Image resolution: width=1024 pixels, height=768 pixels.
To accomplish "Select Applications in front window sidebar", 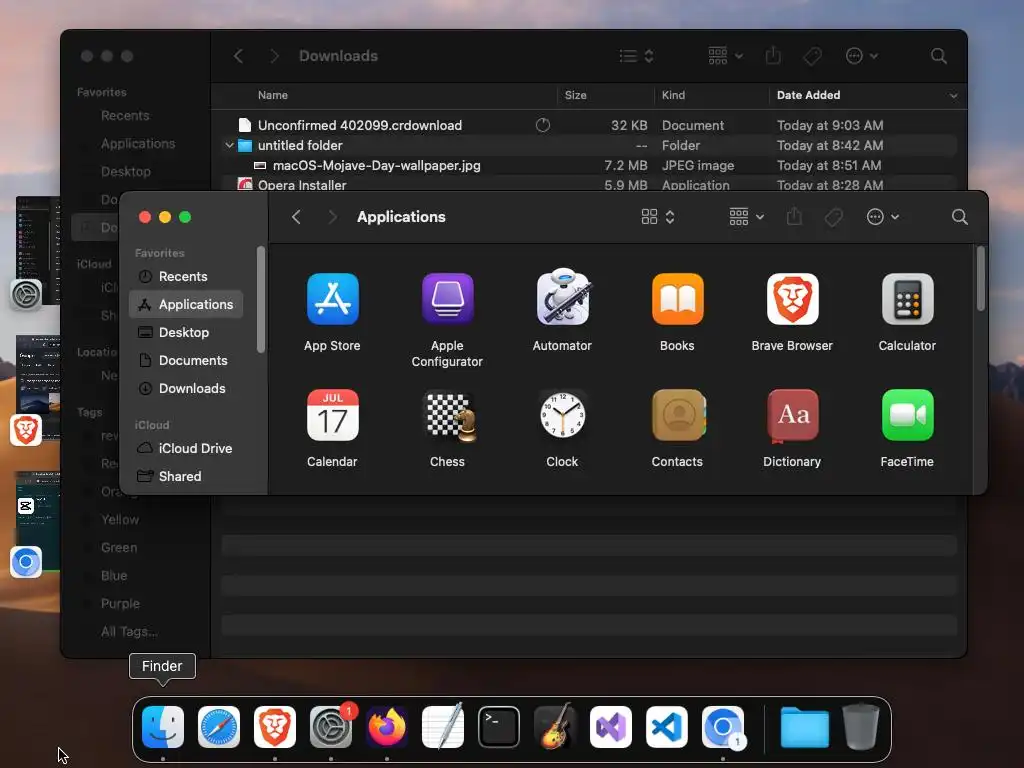I will 186,304.
